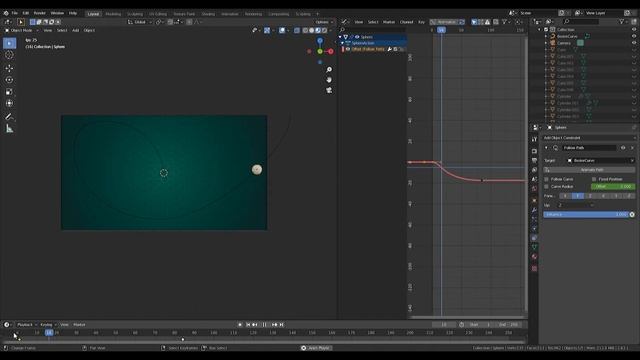This screenshot has height=360, width=640.
Task: Toggle camera view gizmo icon
Action: click(329, 90)
